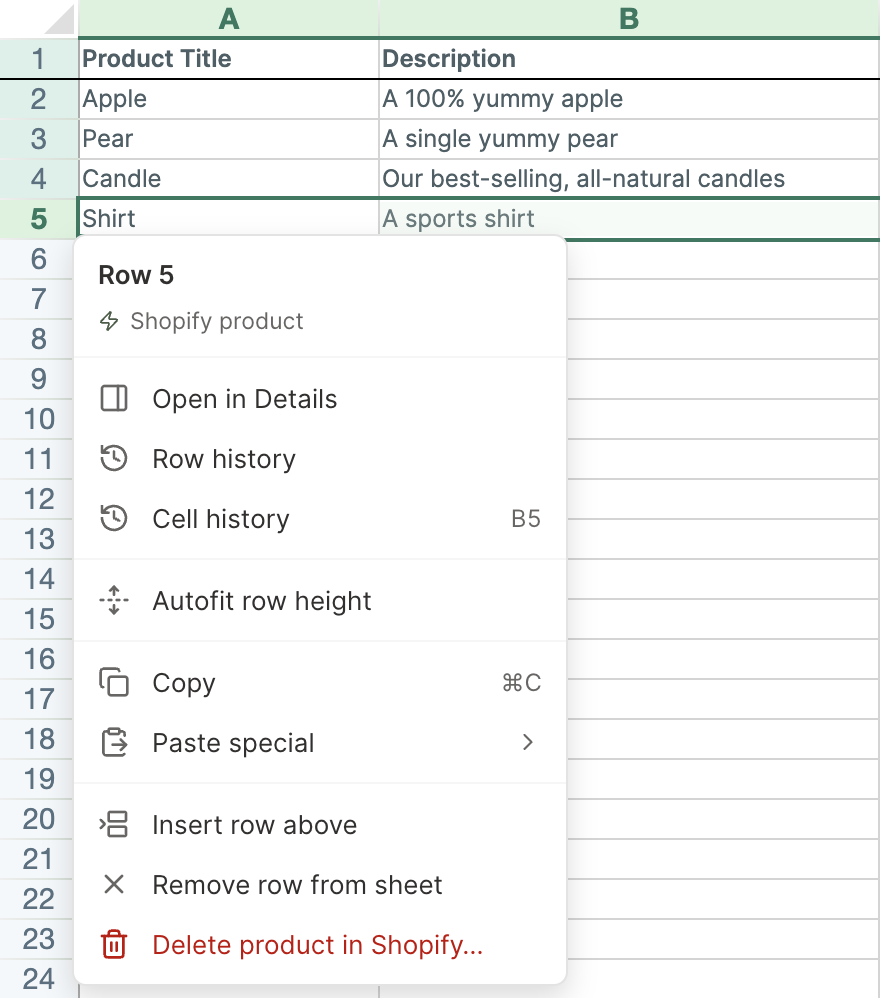Select row 3 header

[x=38, y=139]
